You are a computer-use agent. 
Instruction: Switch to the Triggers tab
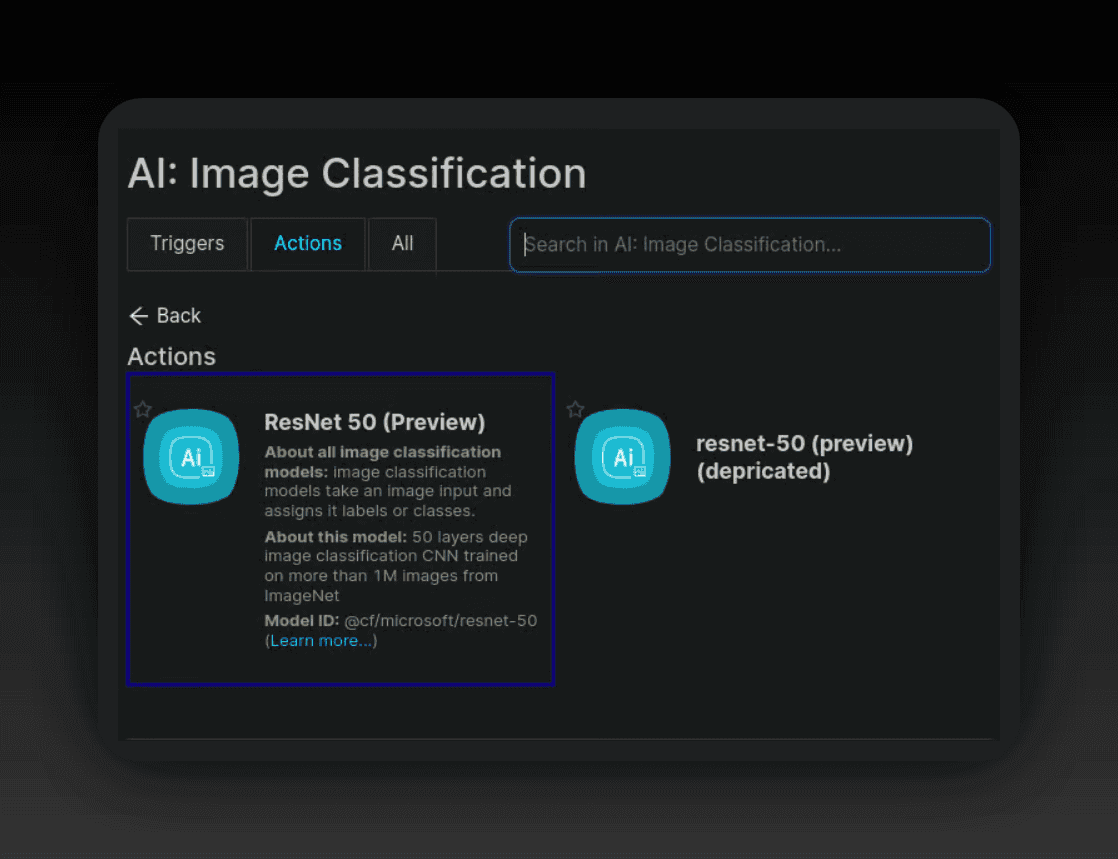pos(187,244)
